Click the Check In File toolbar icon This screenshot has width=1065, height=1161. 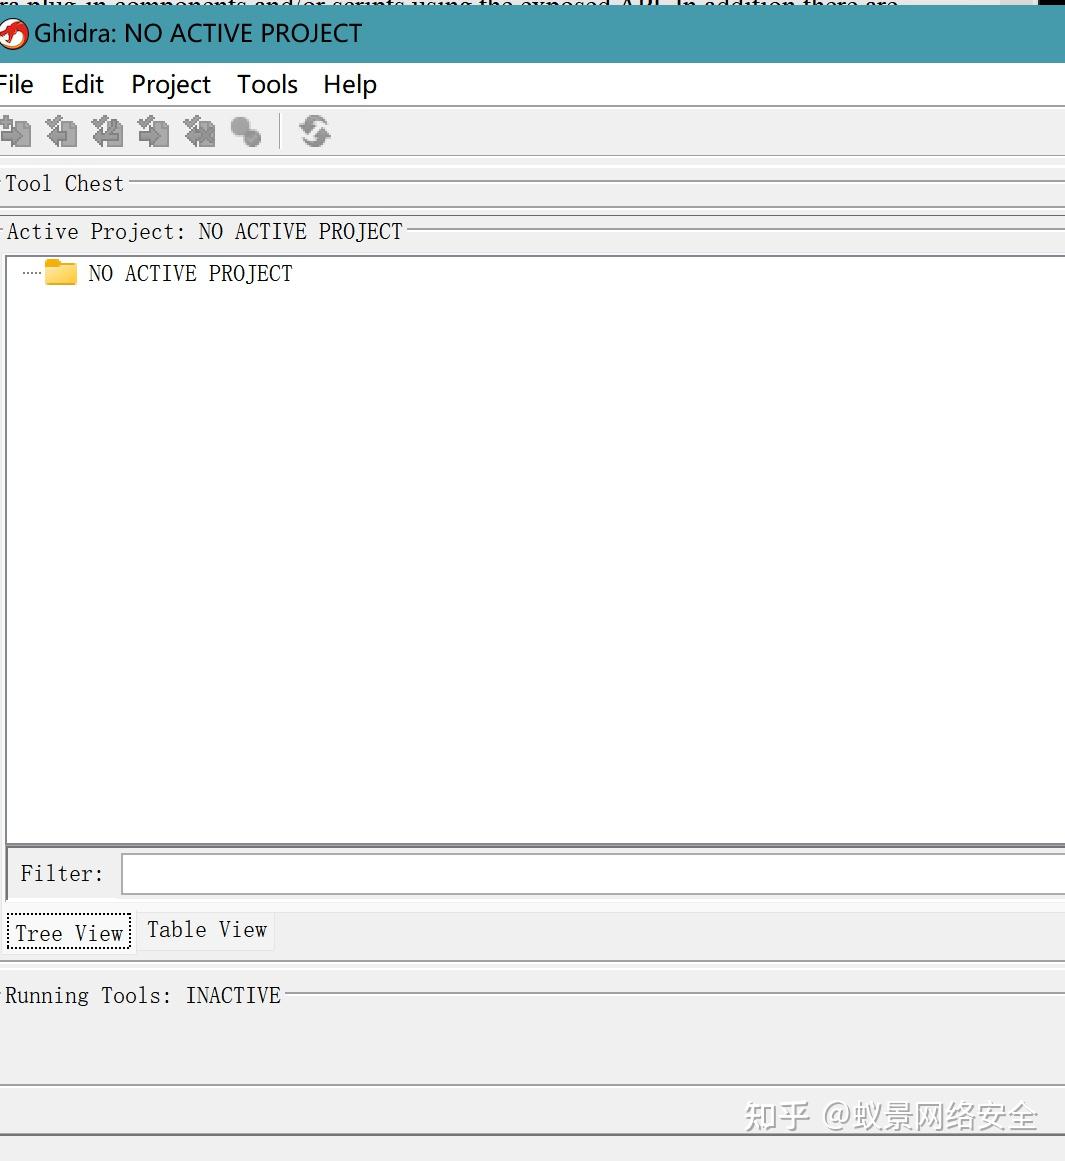(153, 132)
